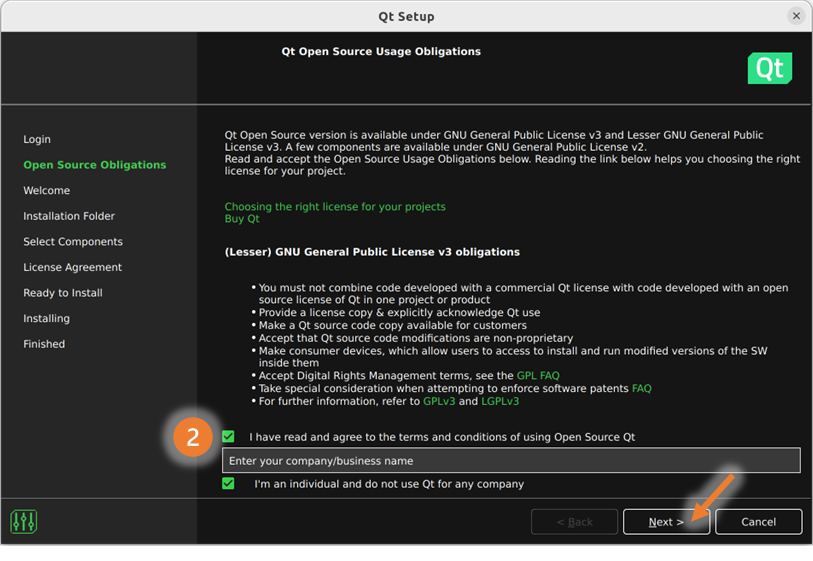Image resolution: width=813 pixels, height=561 pixels.
Task: Open the LGPLv3 link
Action: 500,401
